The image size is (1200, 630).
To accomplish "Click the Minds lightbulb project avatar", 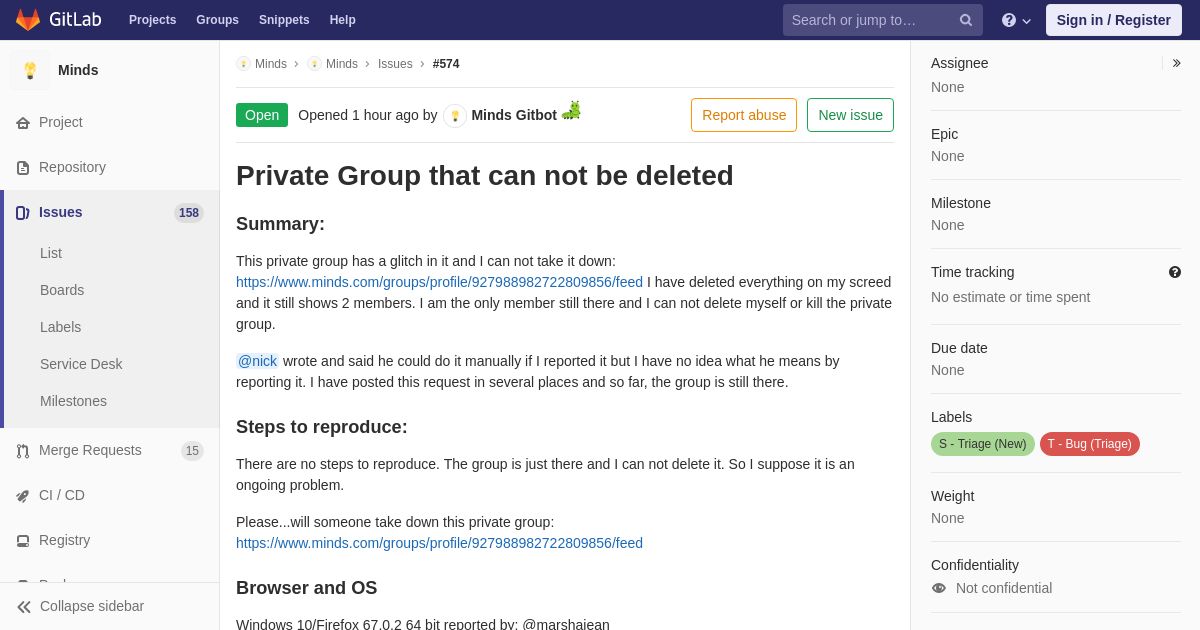I will [x=30, y=70].
